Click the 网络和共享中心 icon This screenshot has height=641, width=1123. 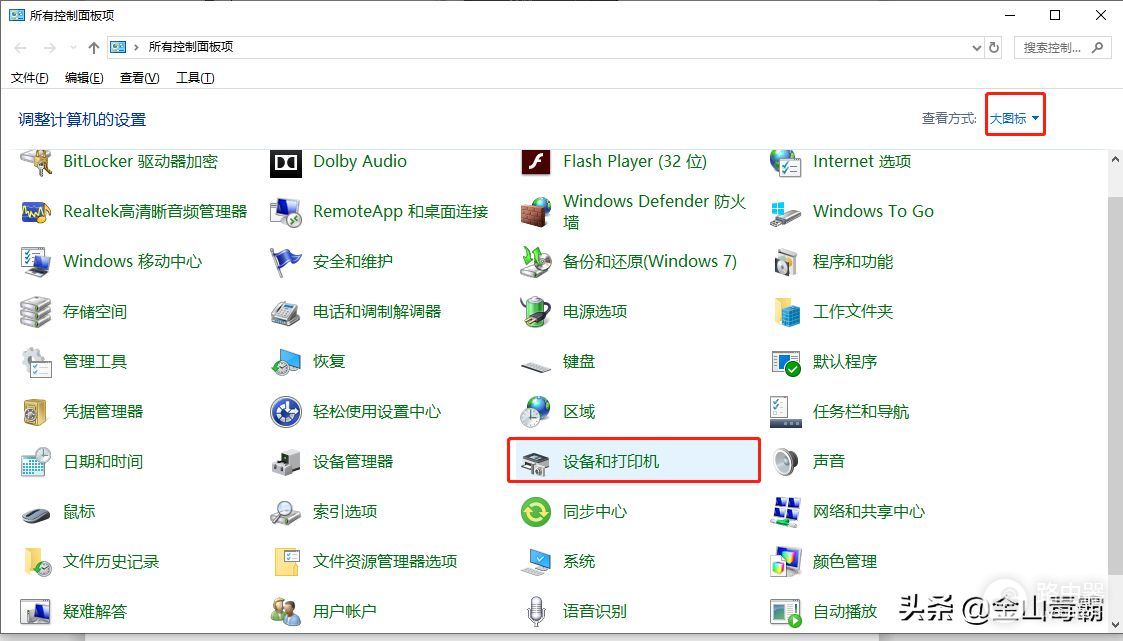click(786, 512)
